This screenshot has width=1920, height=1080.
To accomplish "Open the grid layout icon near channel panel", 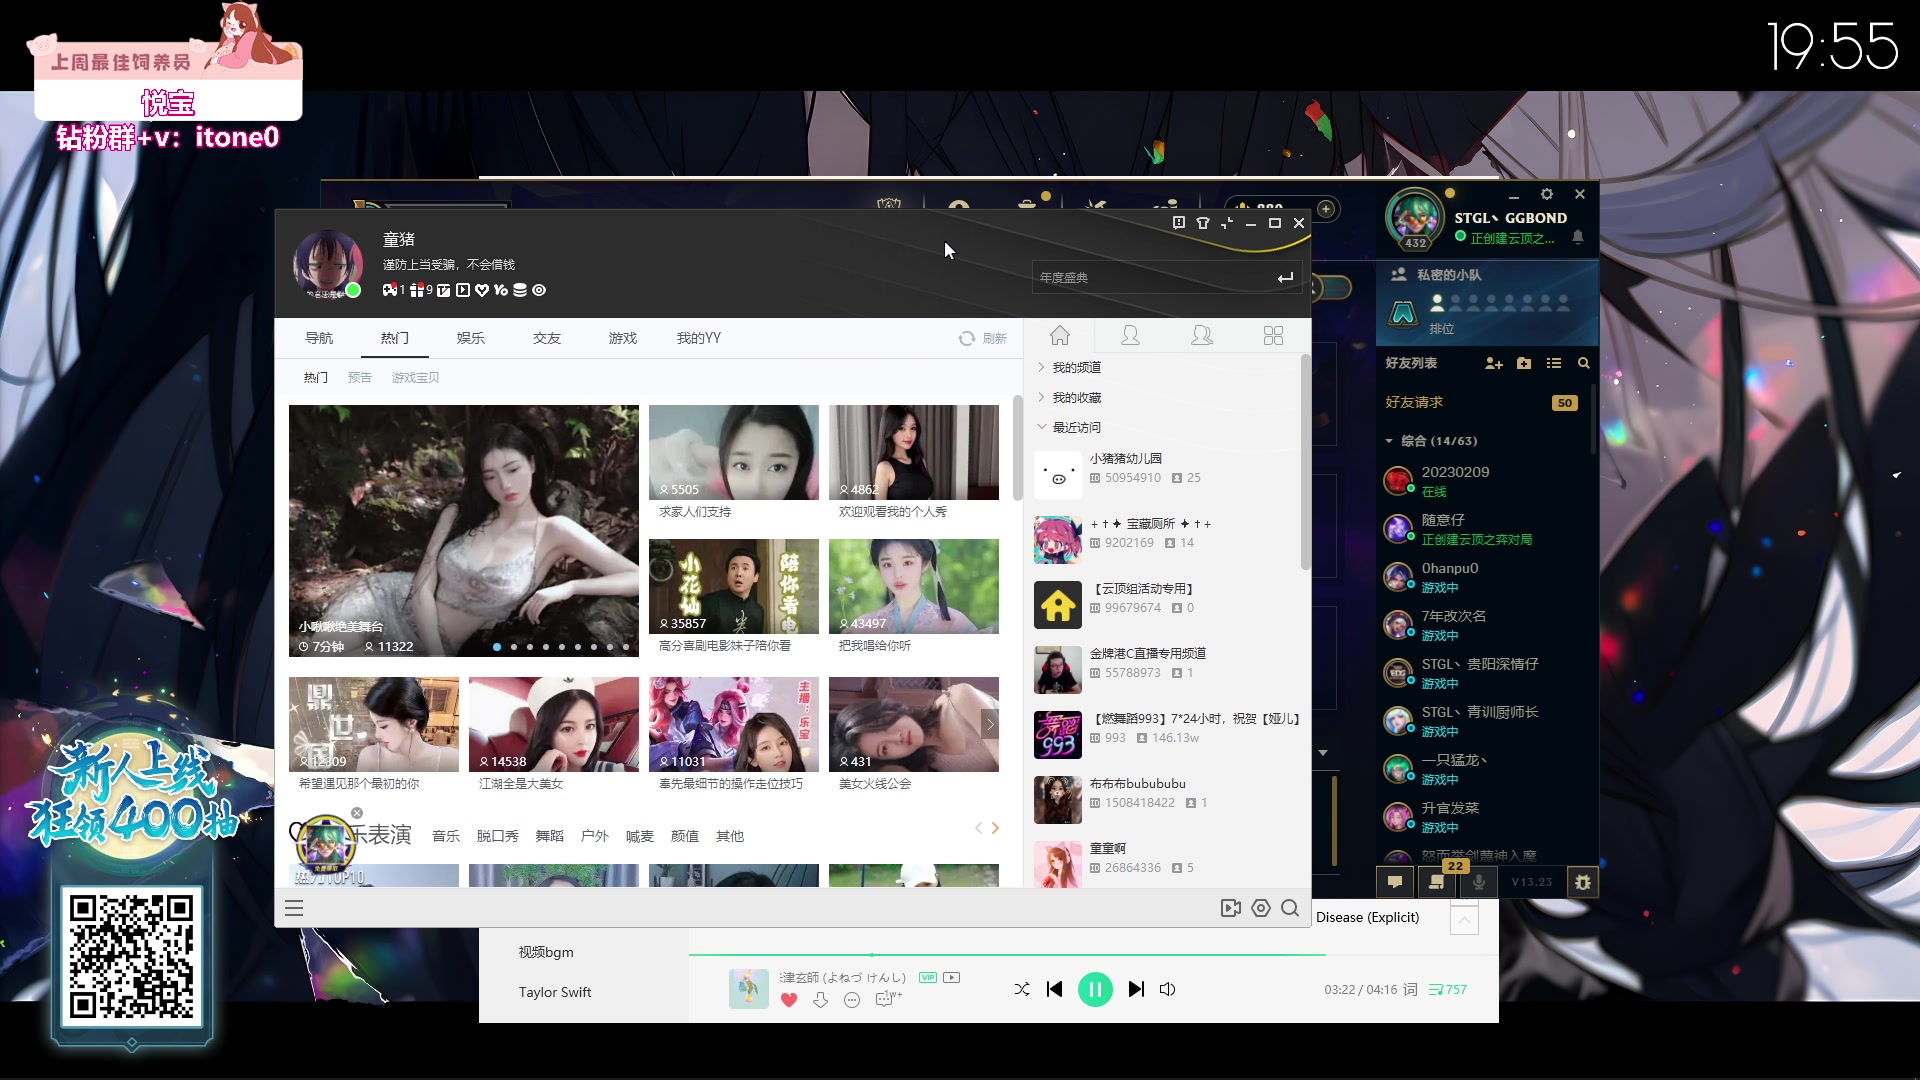I will (1272, 335).
